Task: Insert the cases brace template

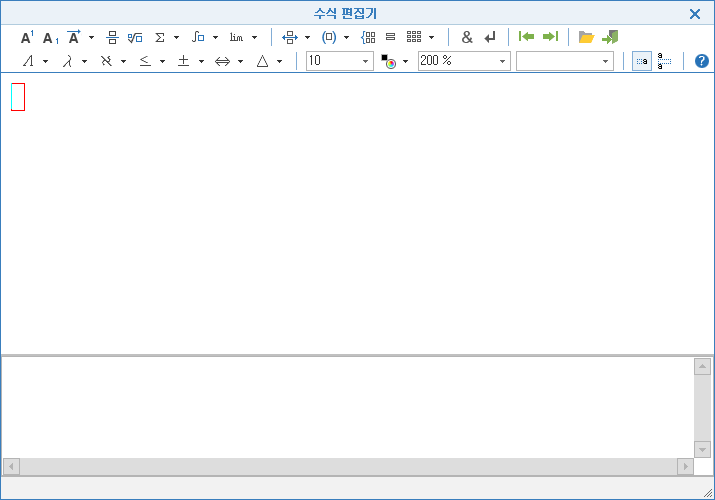Action: (x=368, y=37)
